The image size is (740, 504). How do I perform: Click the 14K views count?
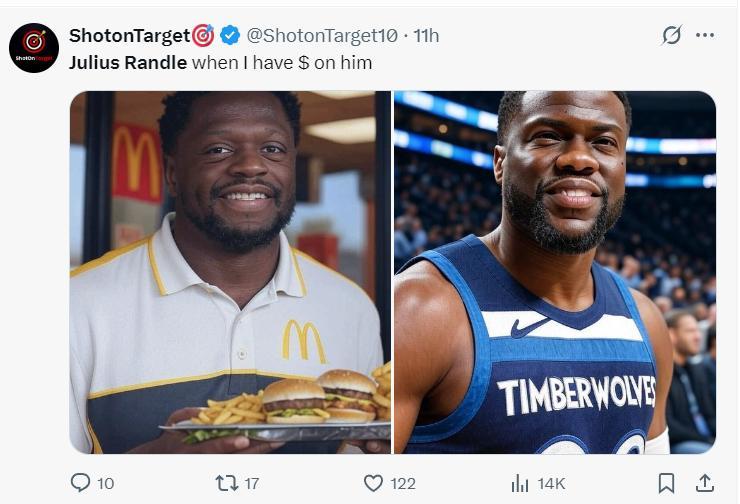tap(551, 483)
